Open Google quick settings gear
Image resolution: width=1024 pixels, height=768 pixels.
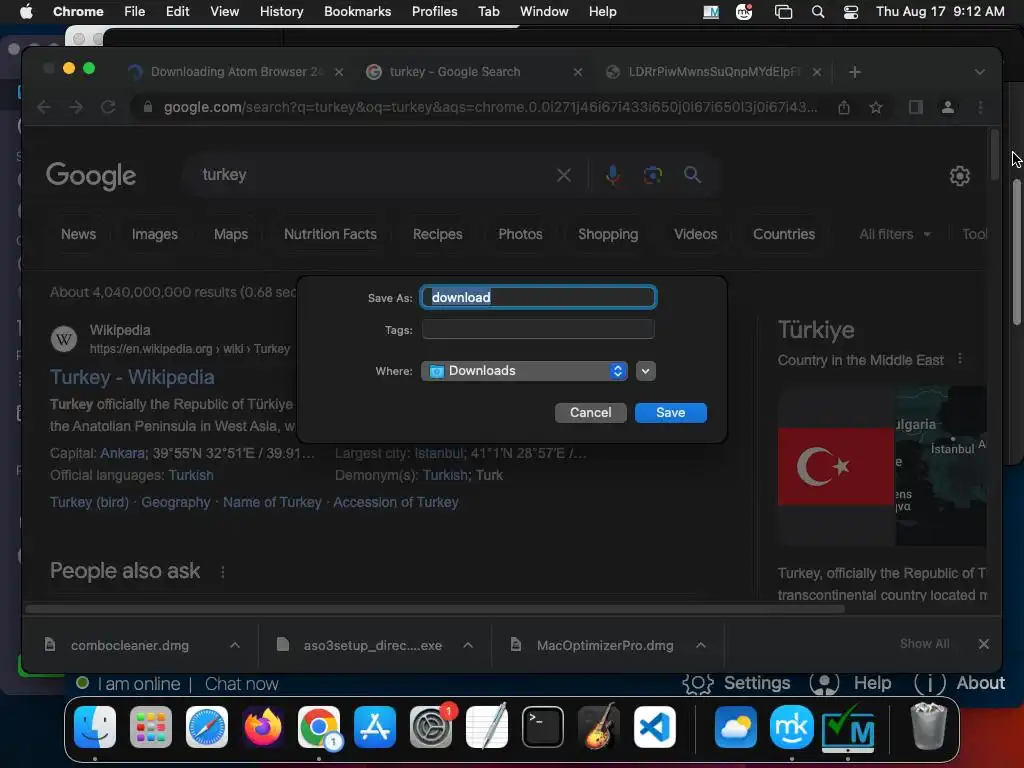pyautogui.click(x=959, y=176)
